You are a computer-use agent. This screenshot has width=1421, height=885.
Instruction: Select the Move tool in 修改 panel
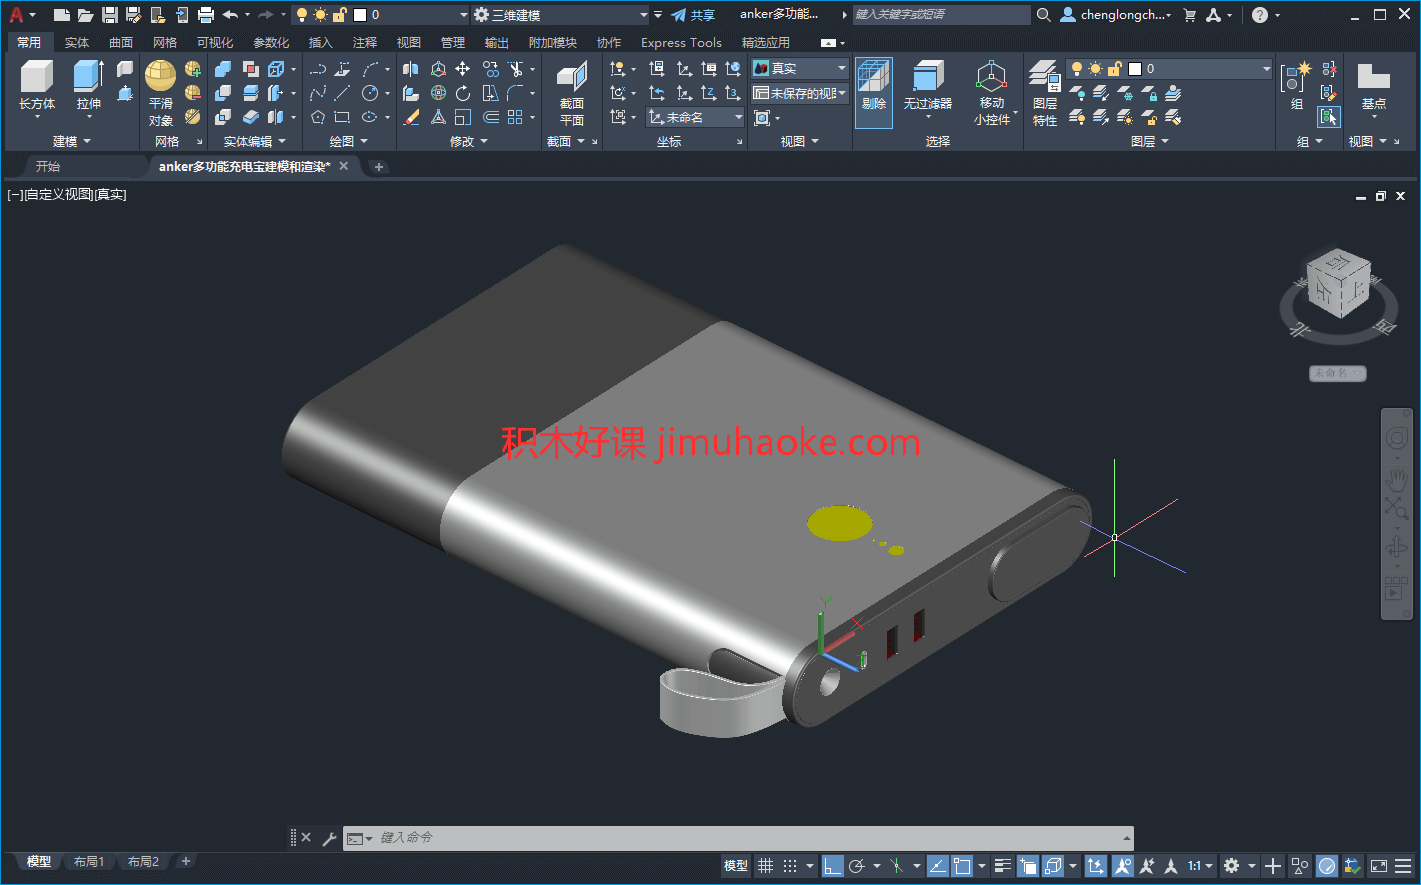coord(463,69)
